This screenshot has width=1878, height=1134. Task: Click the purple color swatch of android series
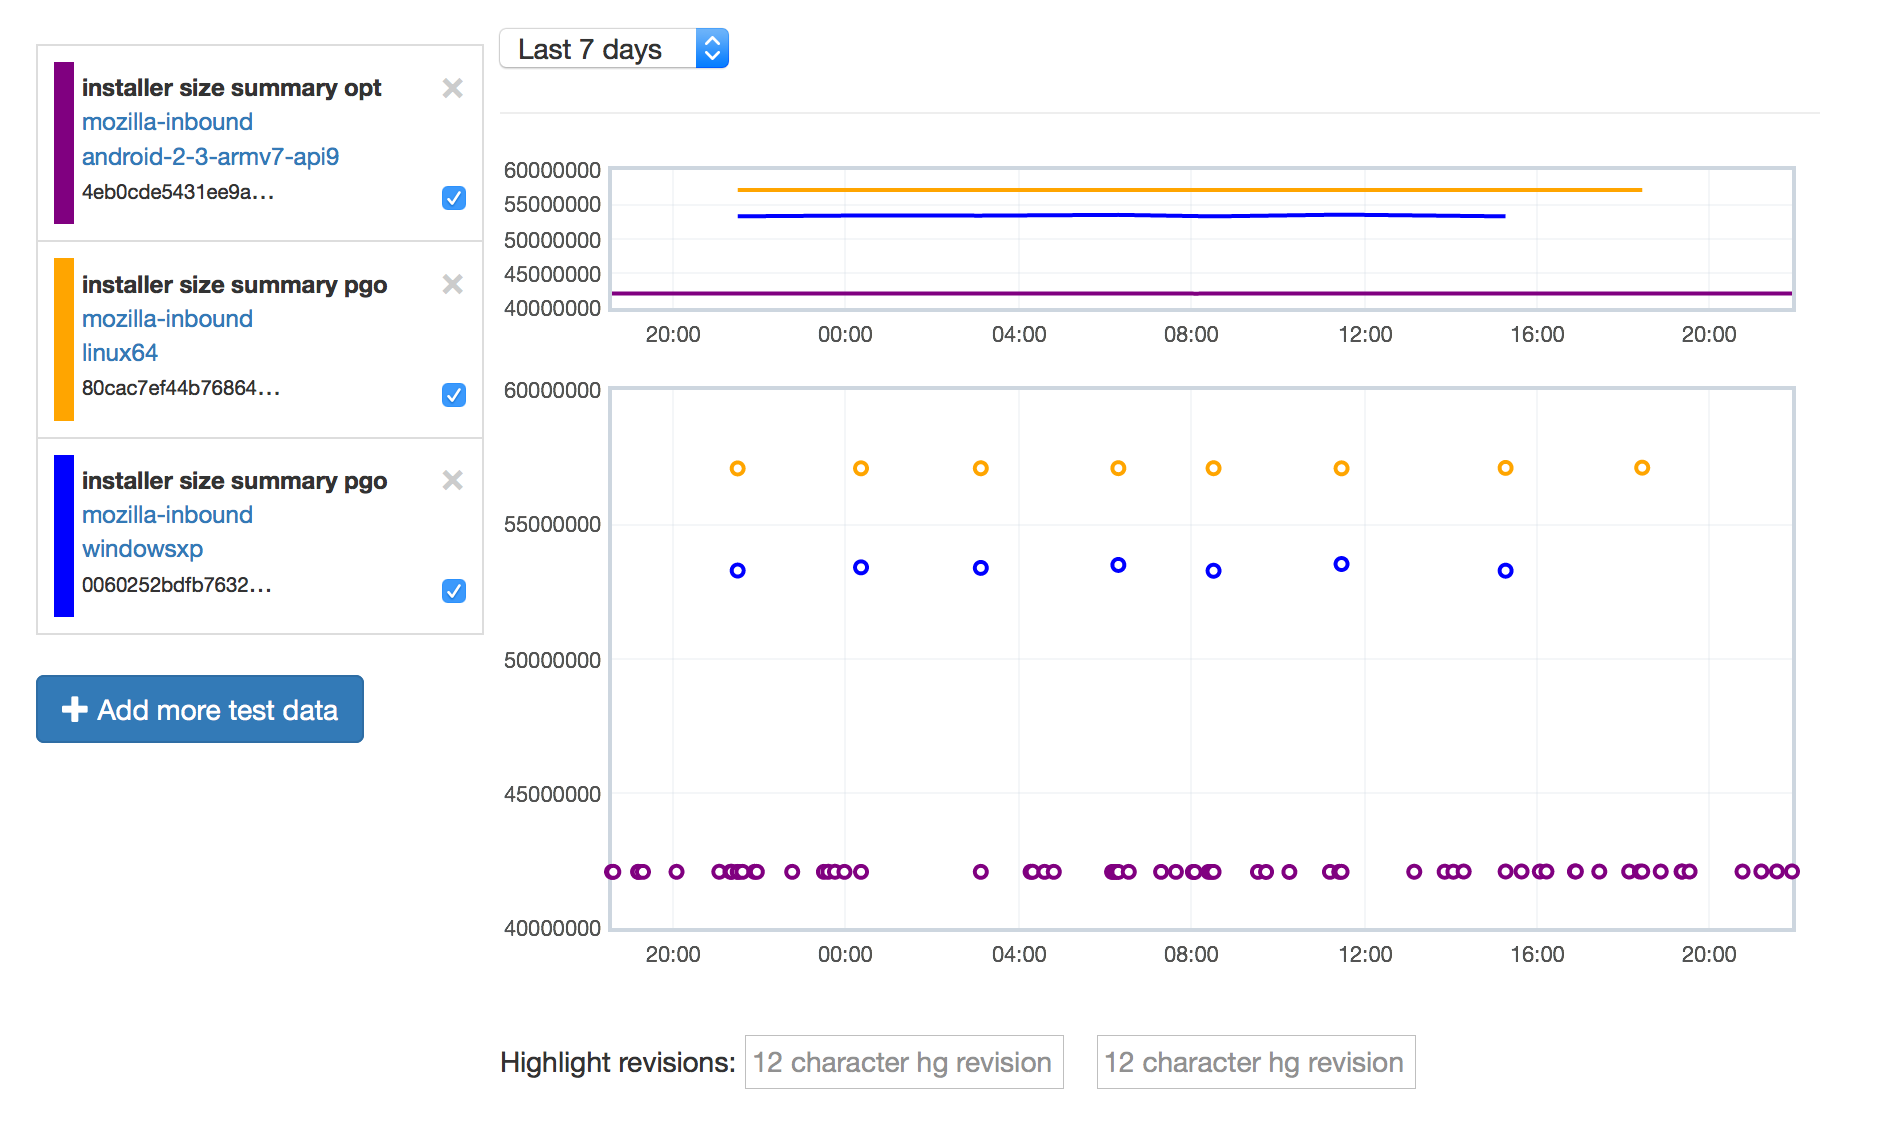pos(64,143)
